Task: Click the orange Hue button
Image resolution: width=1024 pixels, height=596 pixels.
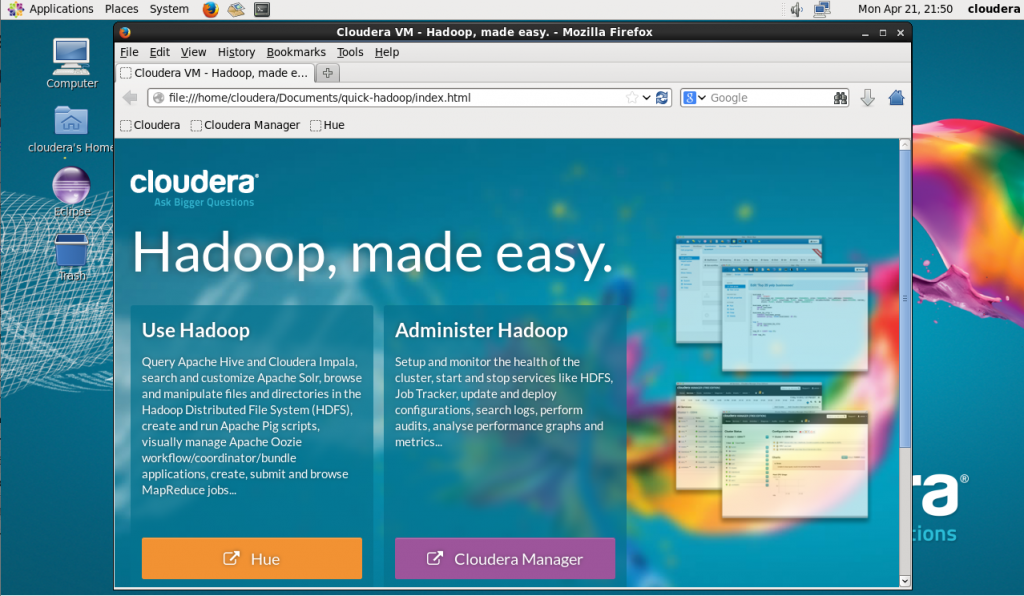Action: [251, 559]
